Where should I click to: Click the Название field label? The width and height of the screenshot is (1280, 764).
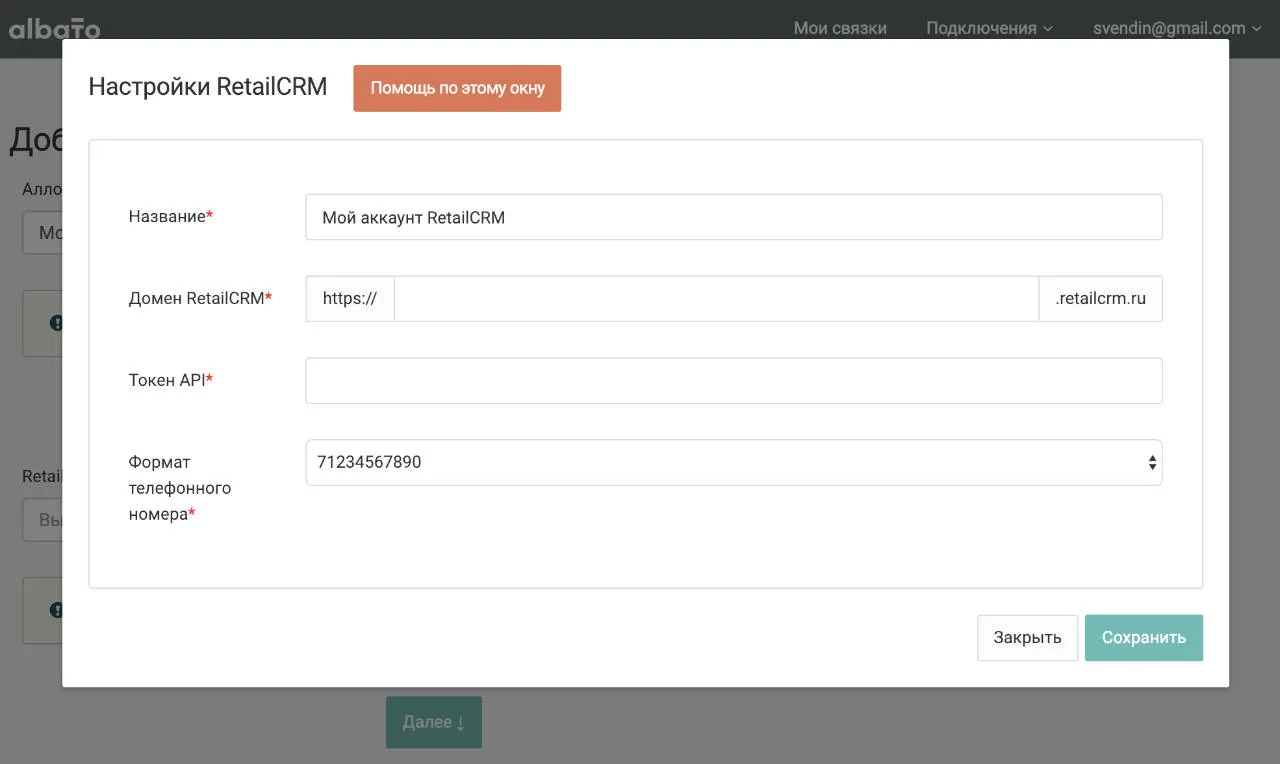(171, 216)
